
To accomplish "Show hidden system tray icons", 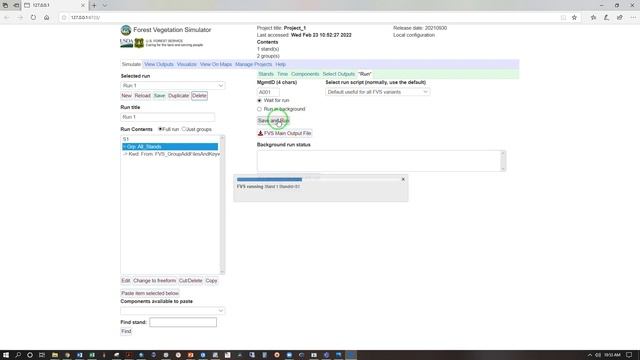I will 589,355.
